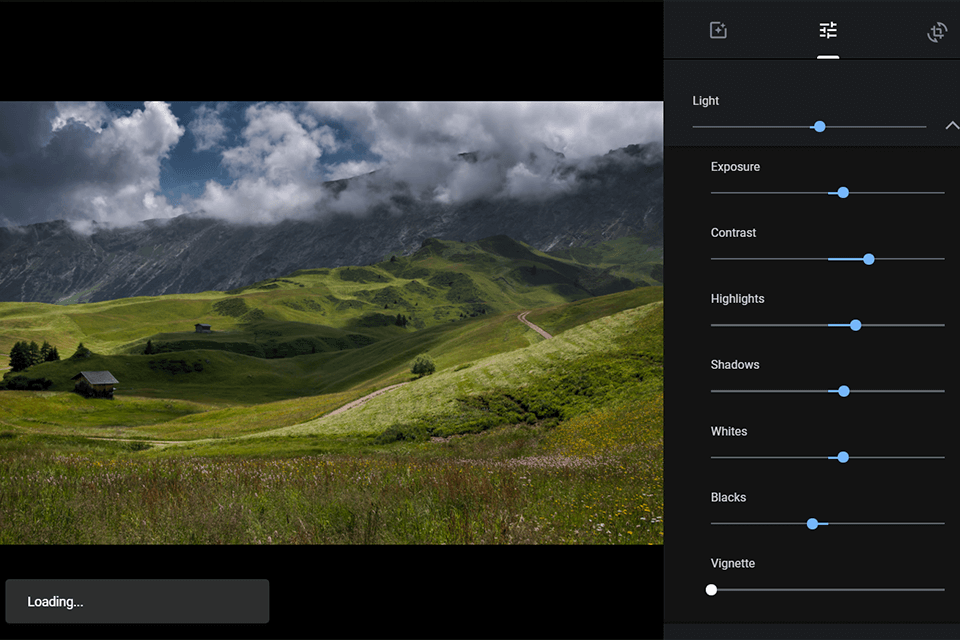Click the Blacks label
Screen dimensions: 960x640
pos(728,497)
